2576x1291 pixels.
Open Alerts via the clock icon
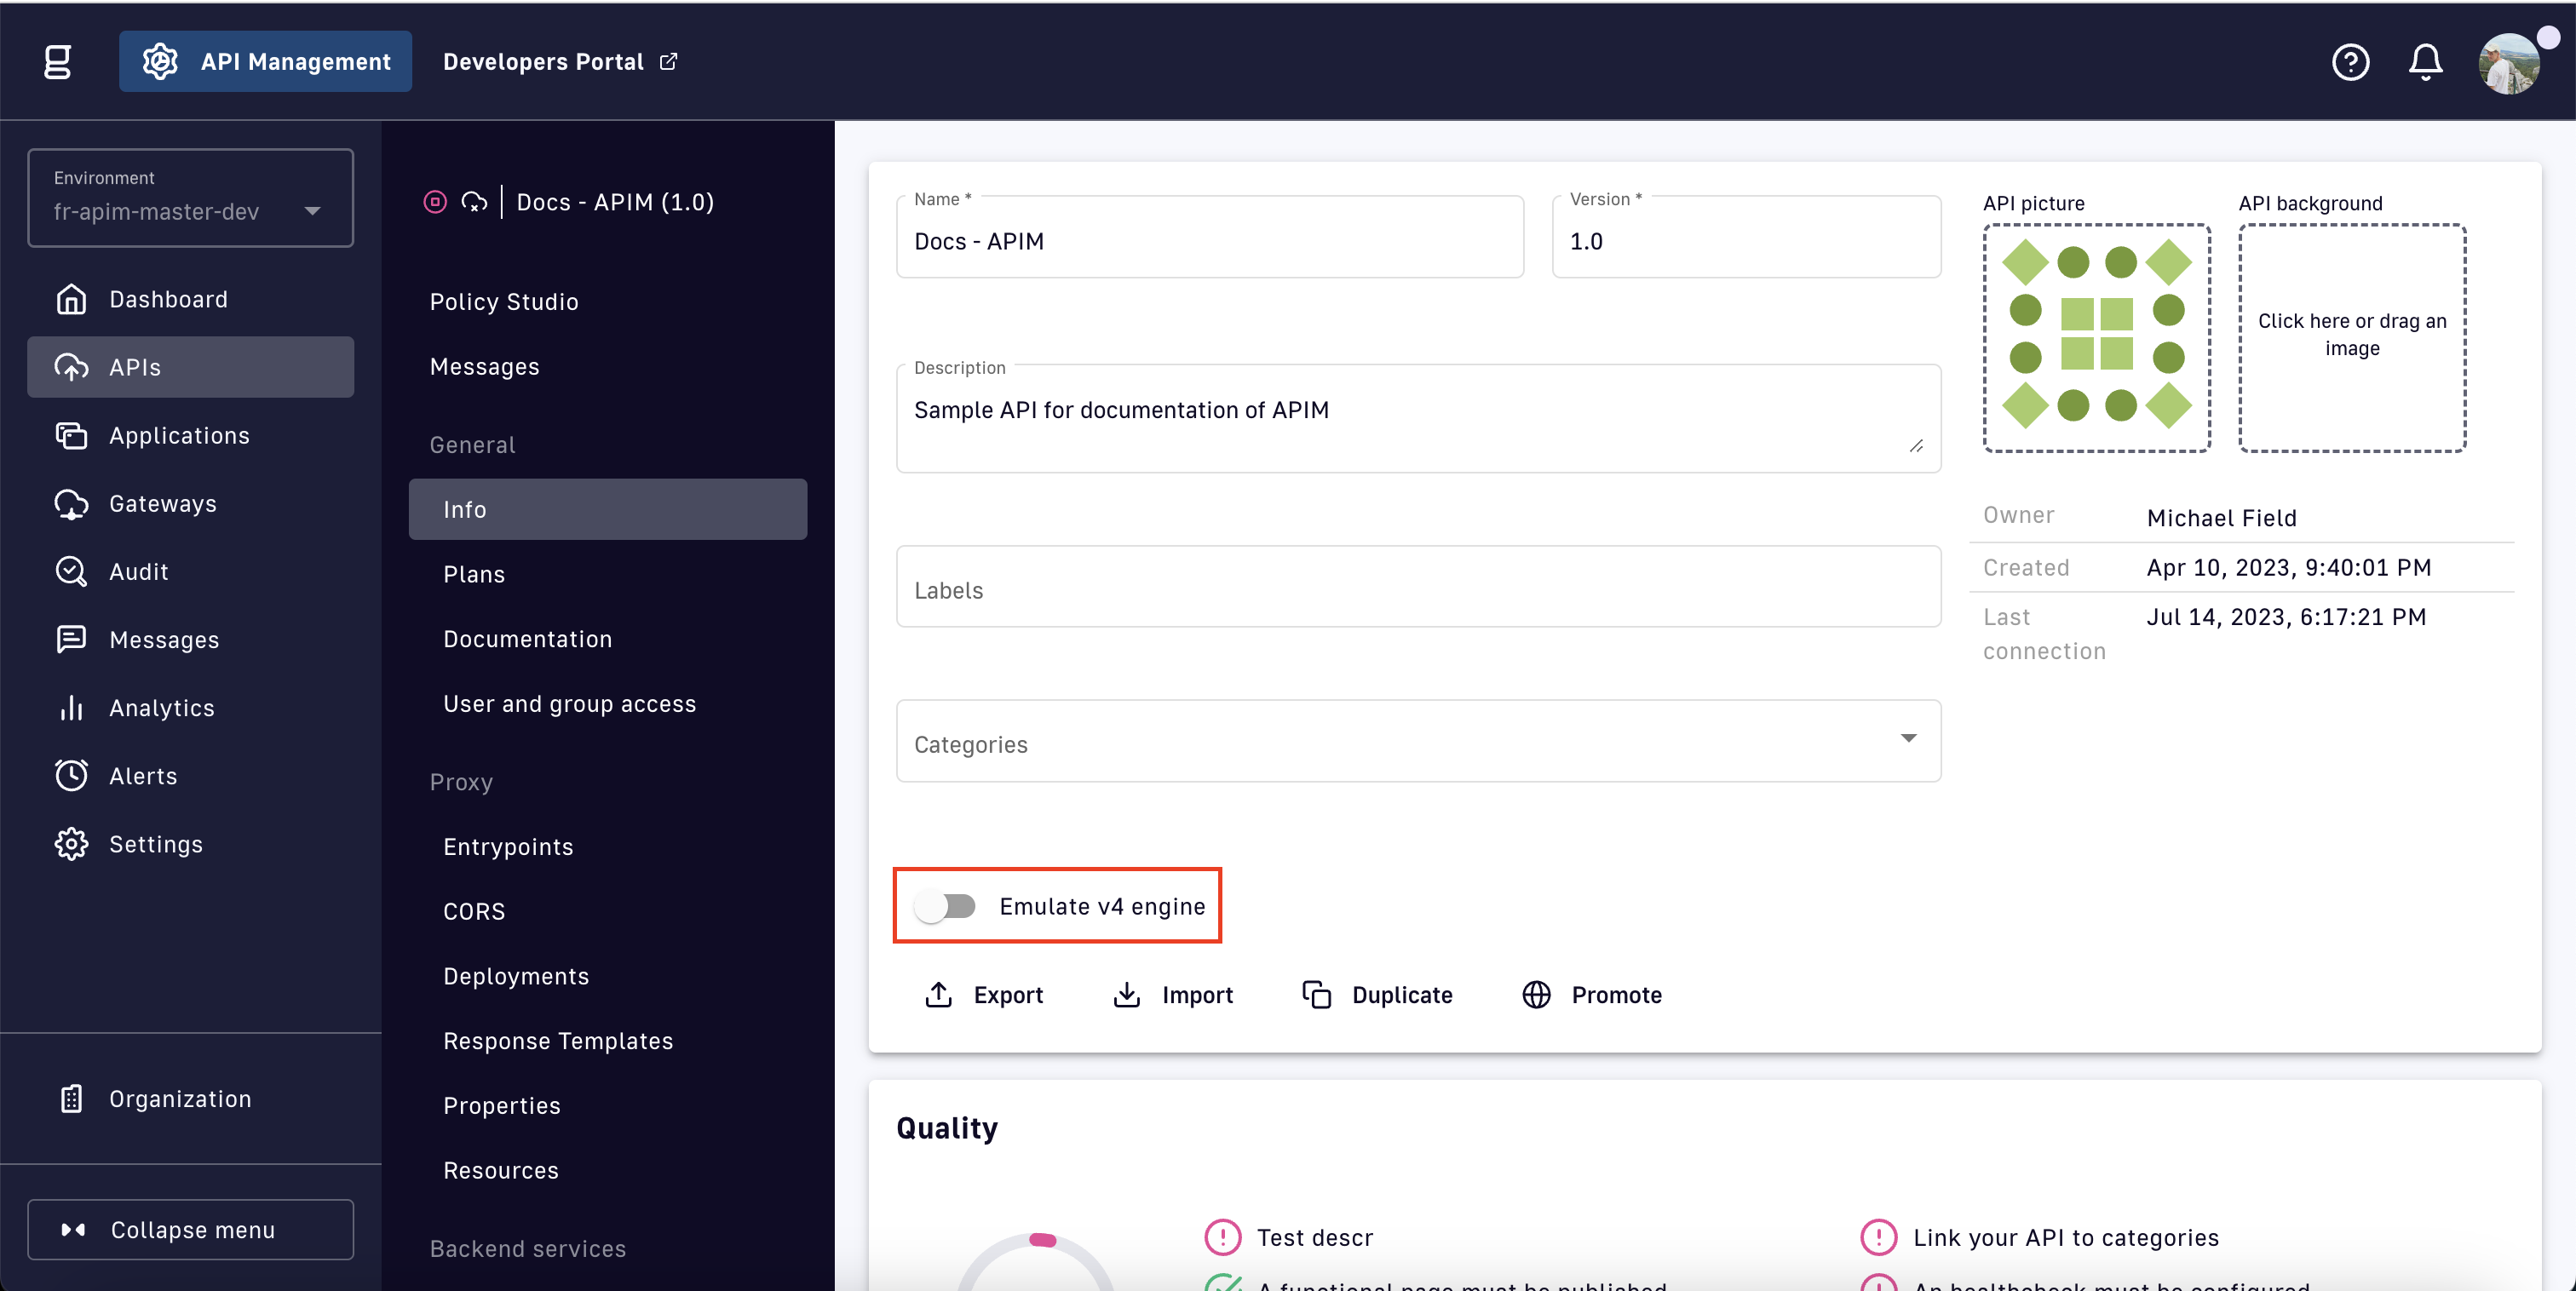click(71, 775)
